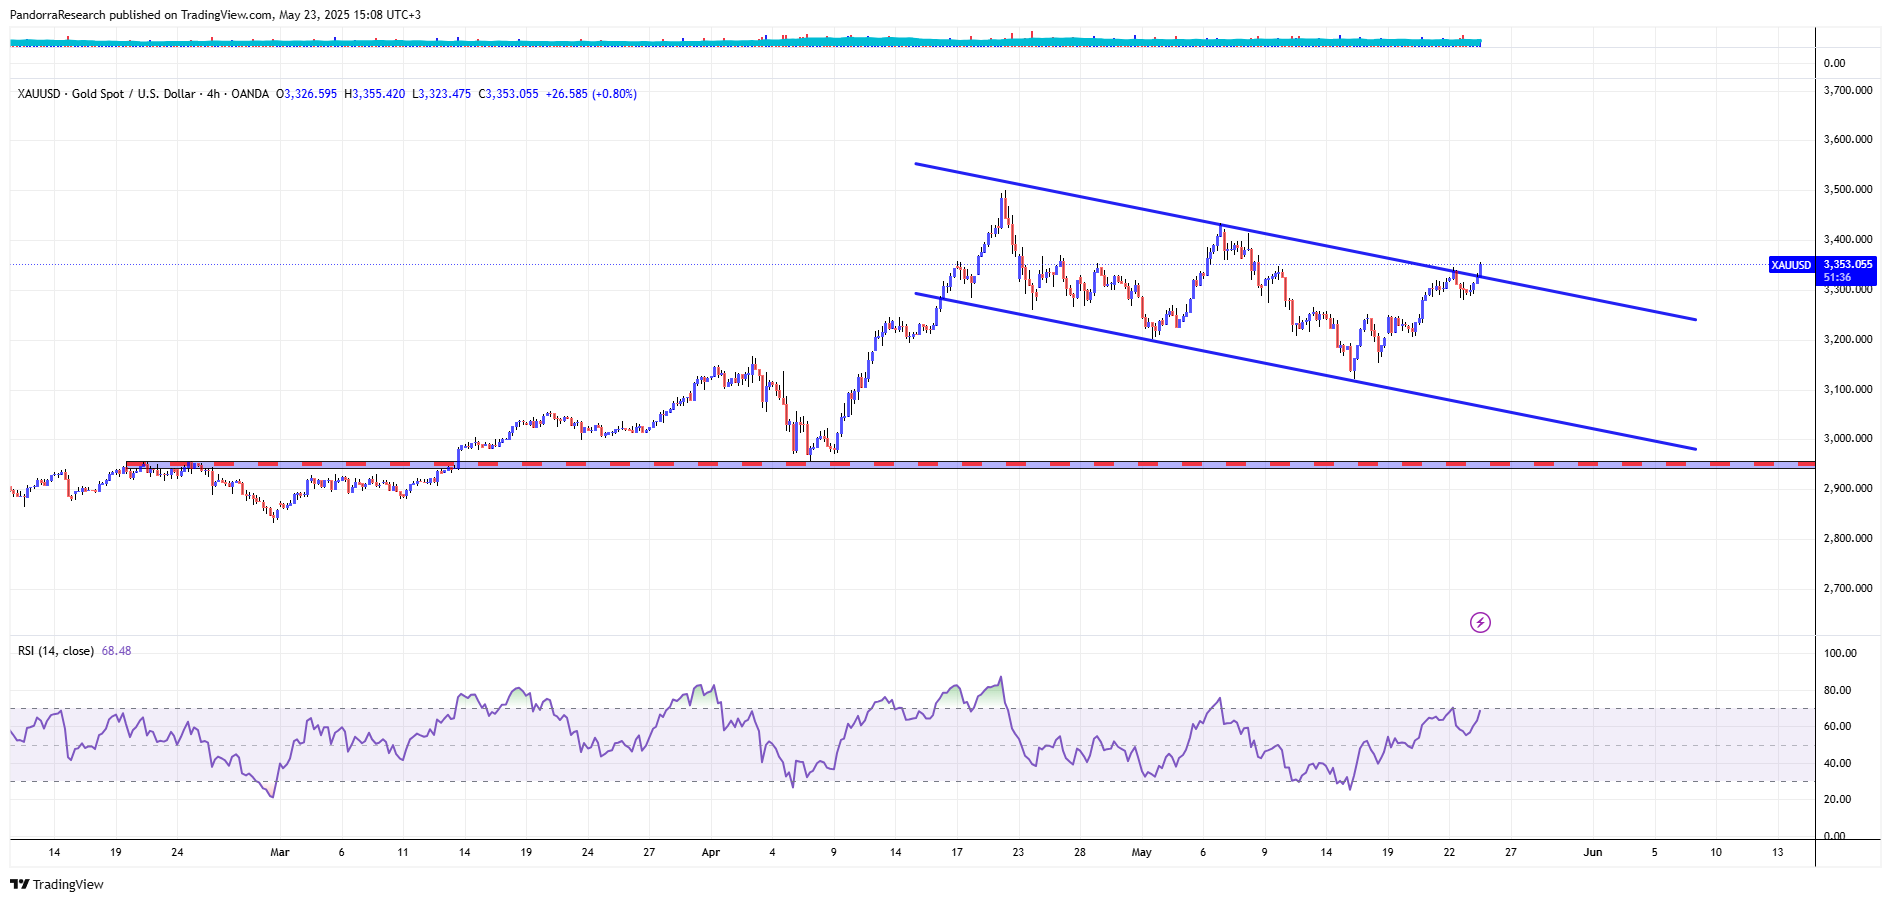Click the 20.00 RSI scale label
This screenshot has height=902, width=1891.
tap(1837, 800)
